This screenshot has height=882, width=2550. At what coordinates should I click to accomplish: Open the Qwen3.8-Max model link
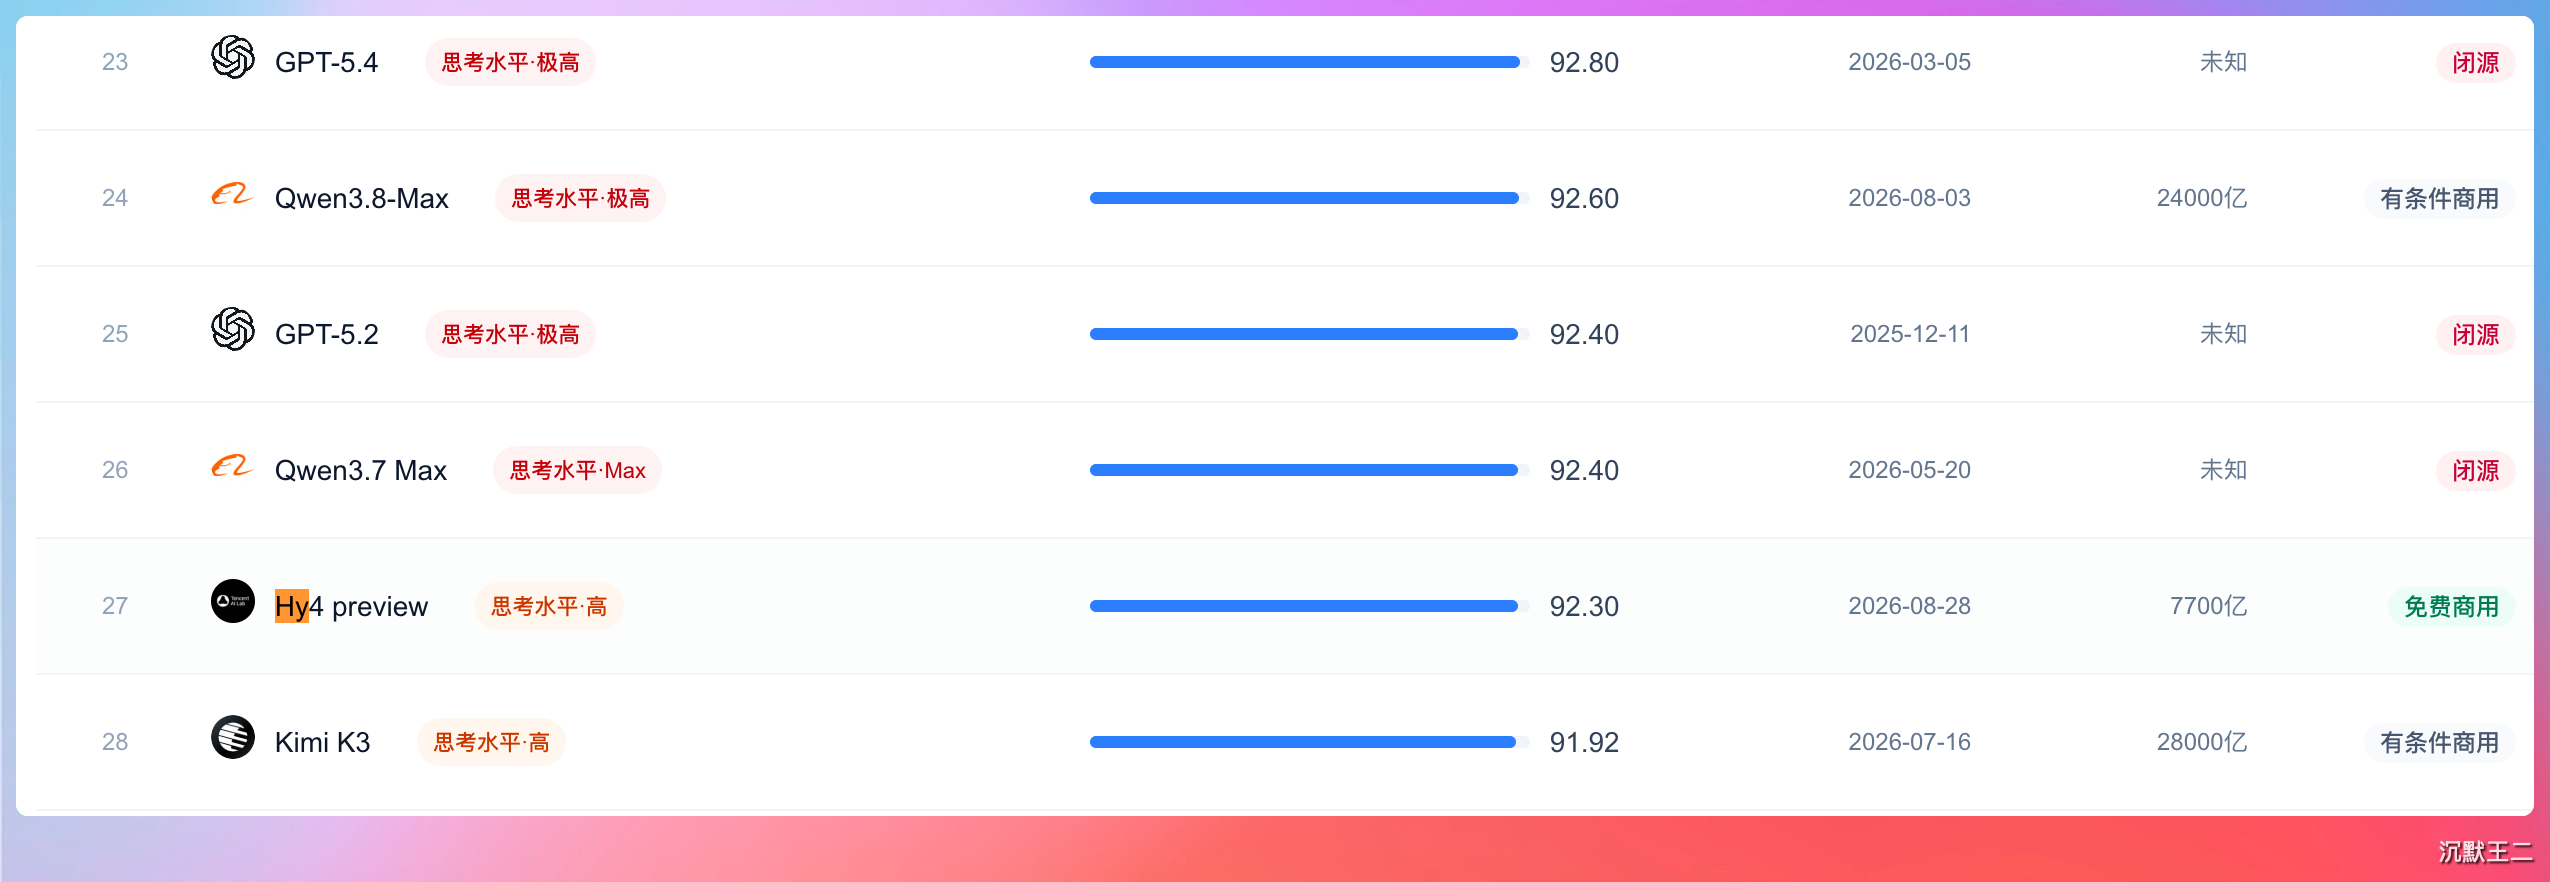point(361,198)
